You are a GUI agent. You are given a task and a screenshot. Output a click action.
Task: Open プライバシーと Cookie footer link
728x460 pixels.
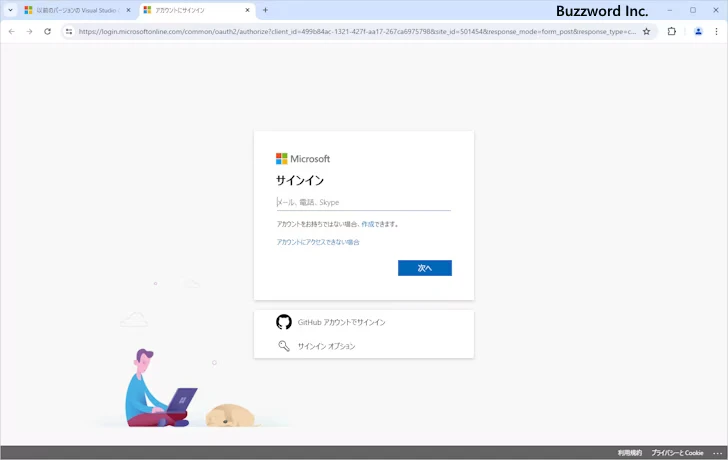[677, 453]
